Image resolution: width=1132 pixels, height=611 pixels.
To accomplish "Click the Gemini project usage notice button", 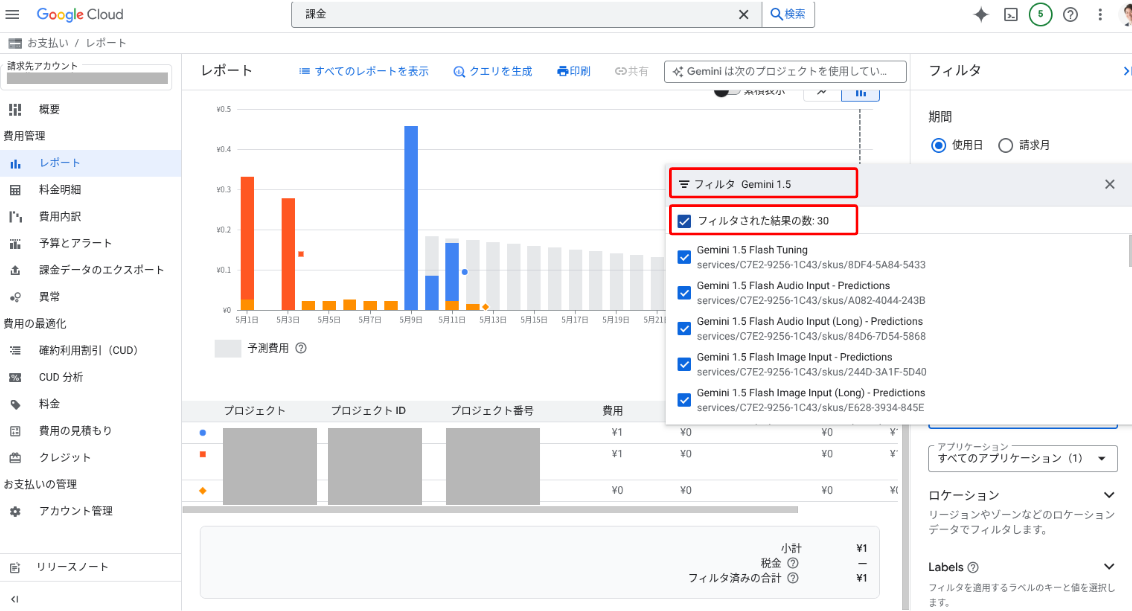I will click(785, 71).
